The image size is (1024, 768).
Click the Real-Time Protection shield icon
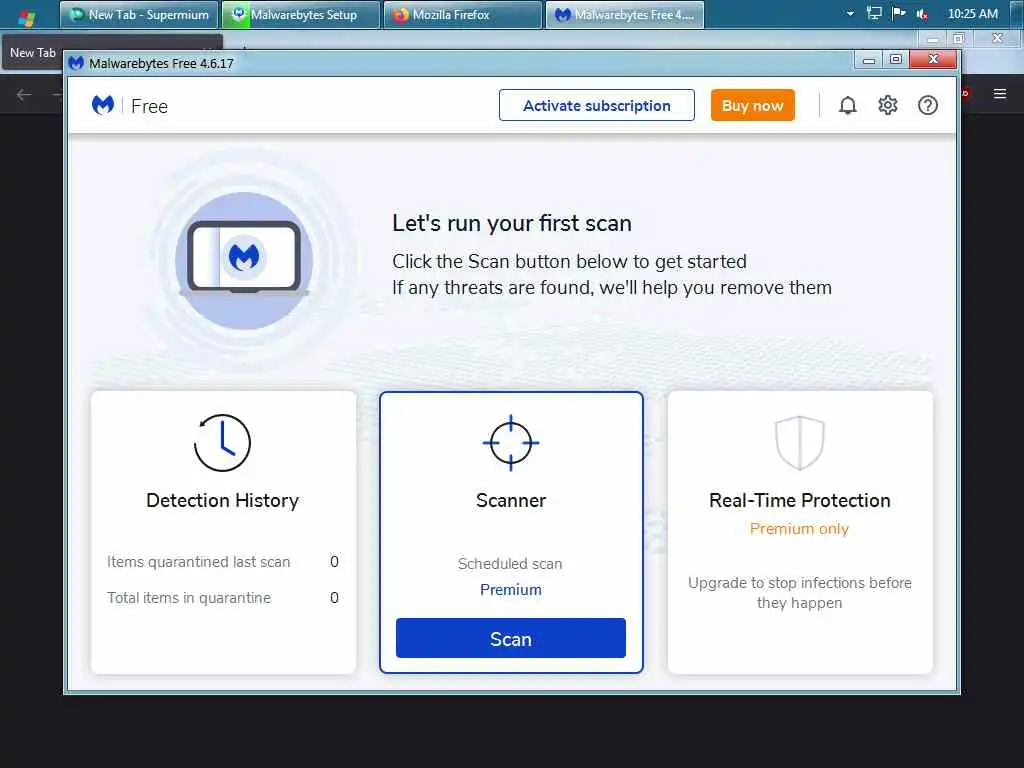coord(799,443)
